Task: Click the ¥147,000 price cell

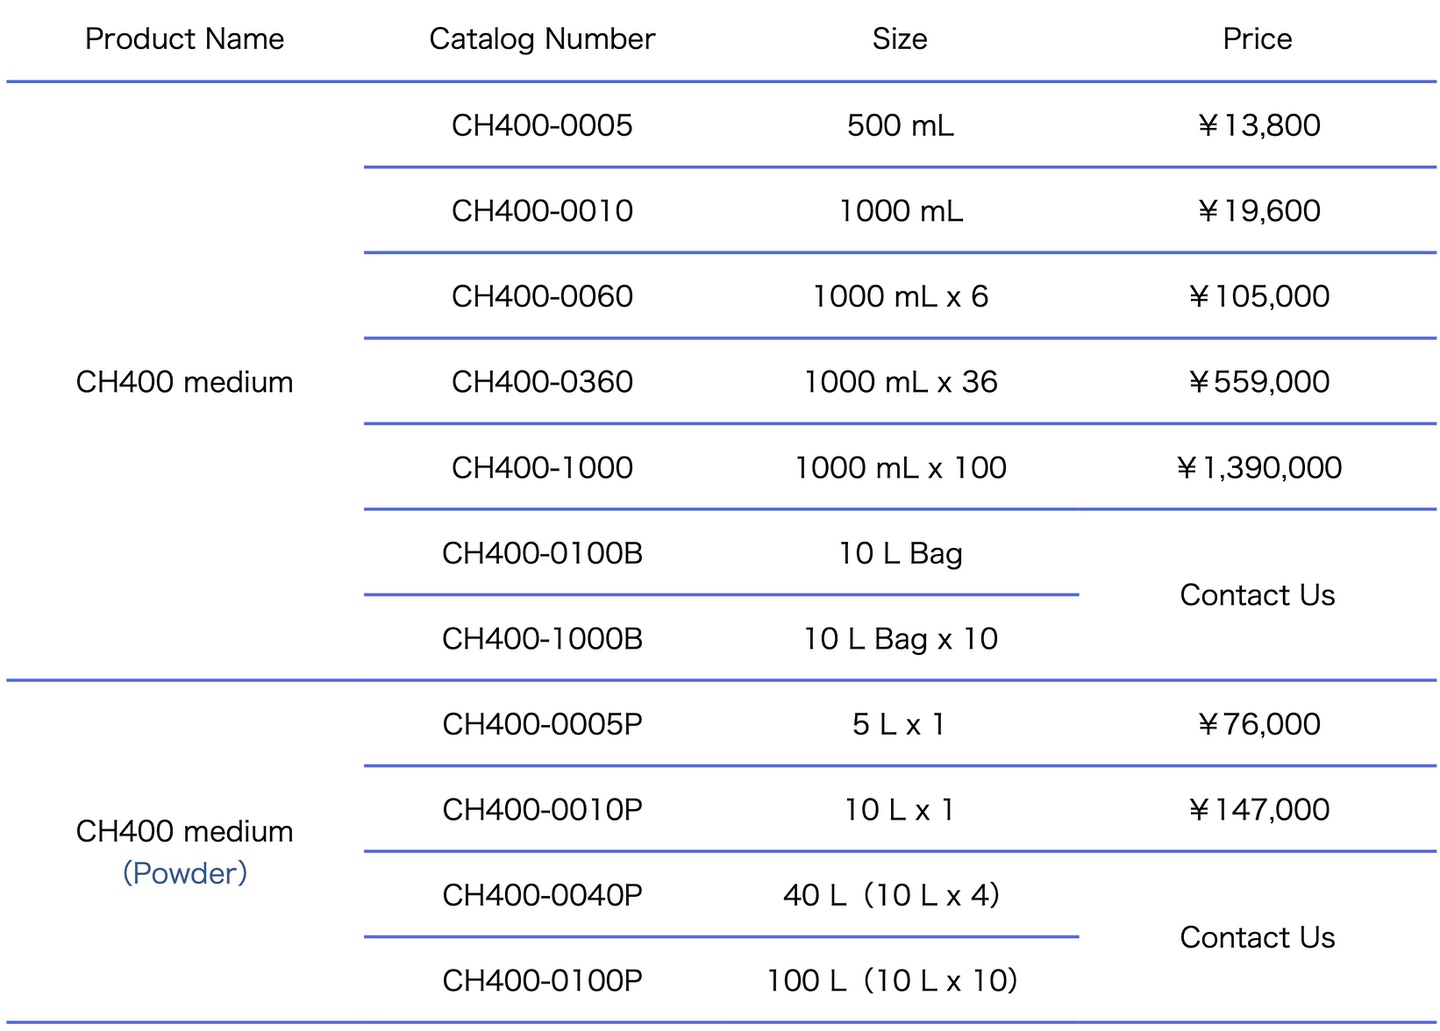Action: 1258,809
